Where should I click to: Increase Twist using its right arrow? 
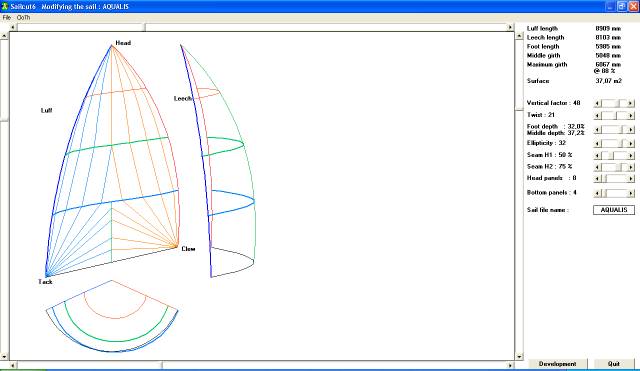(631, 116)
